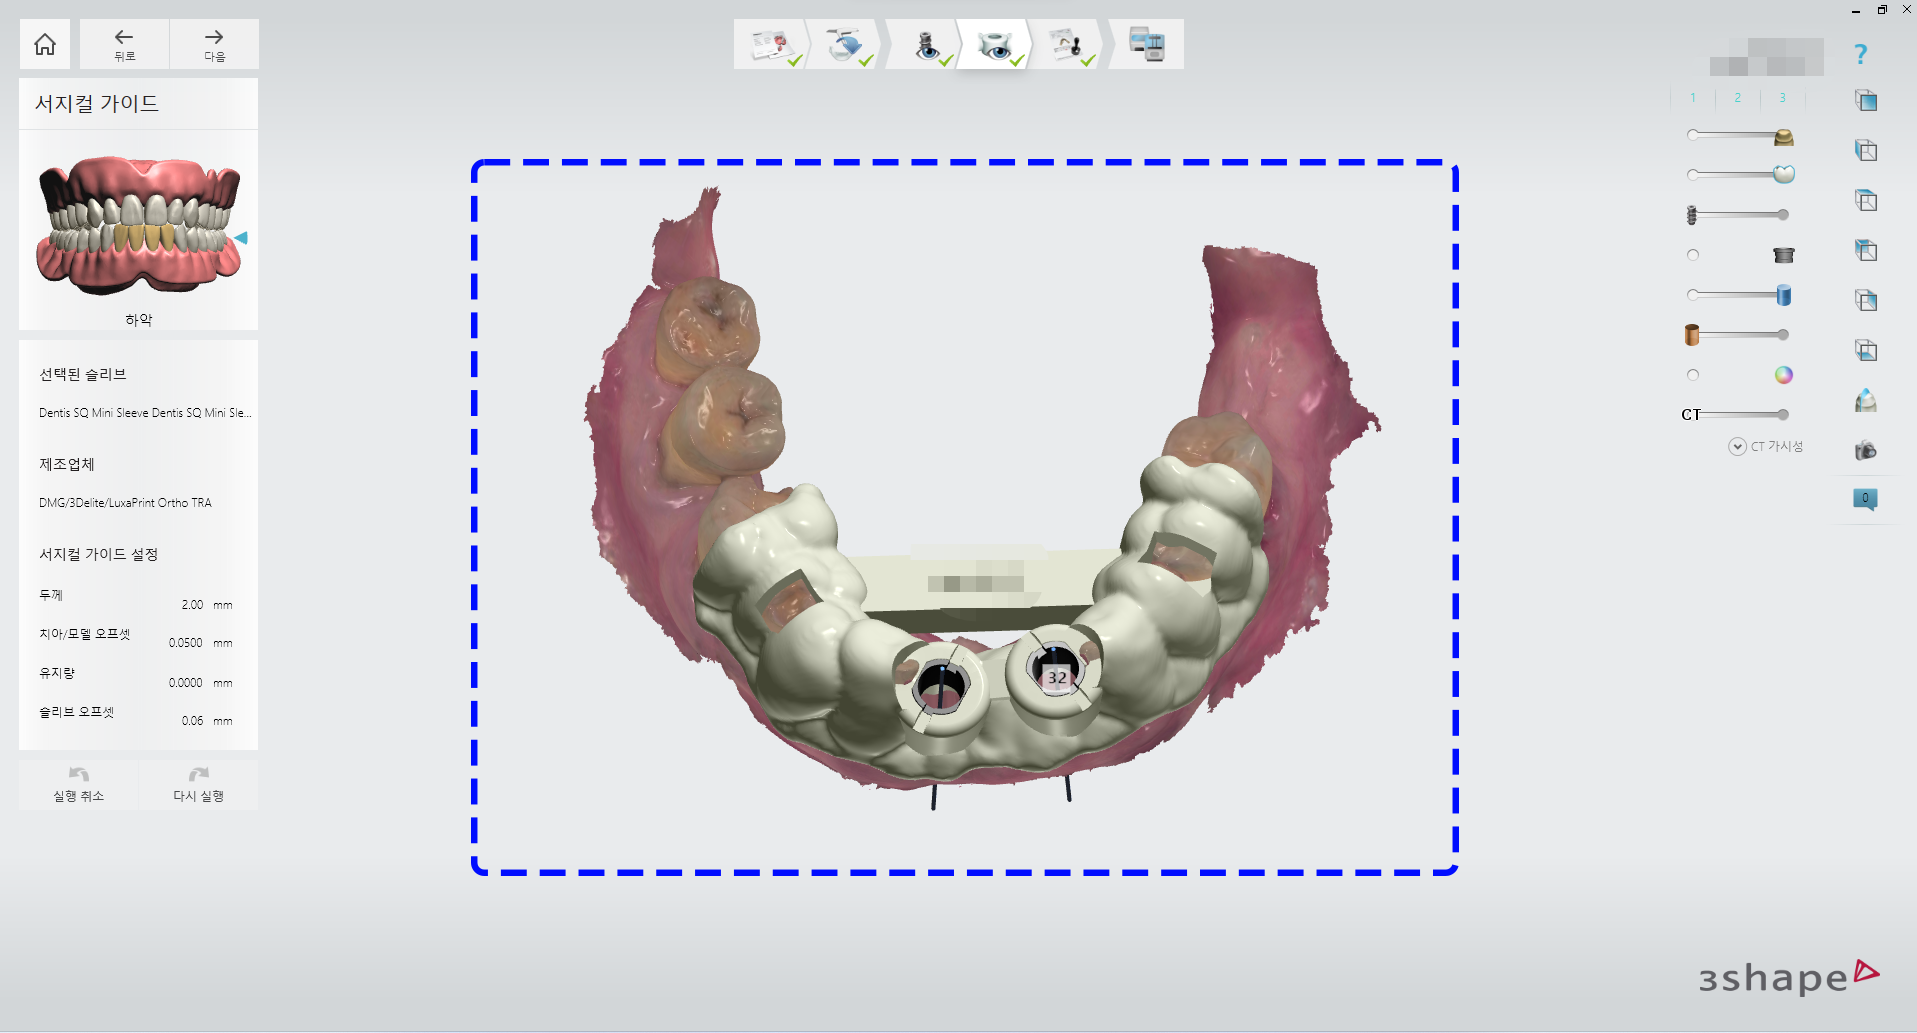The width and height of the screenshot is (1917, 1033).
Task: Go to the Home screen
Action: click(x=45, y=44)
